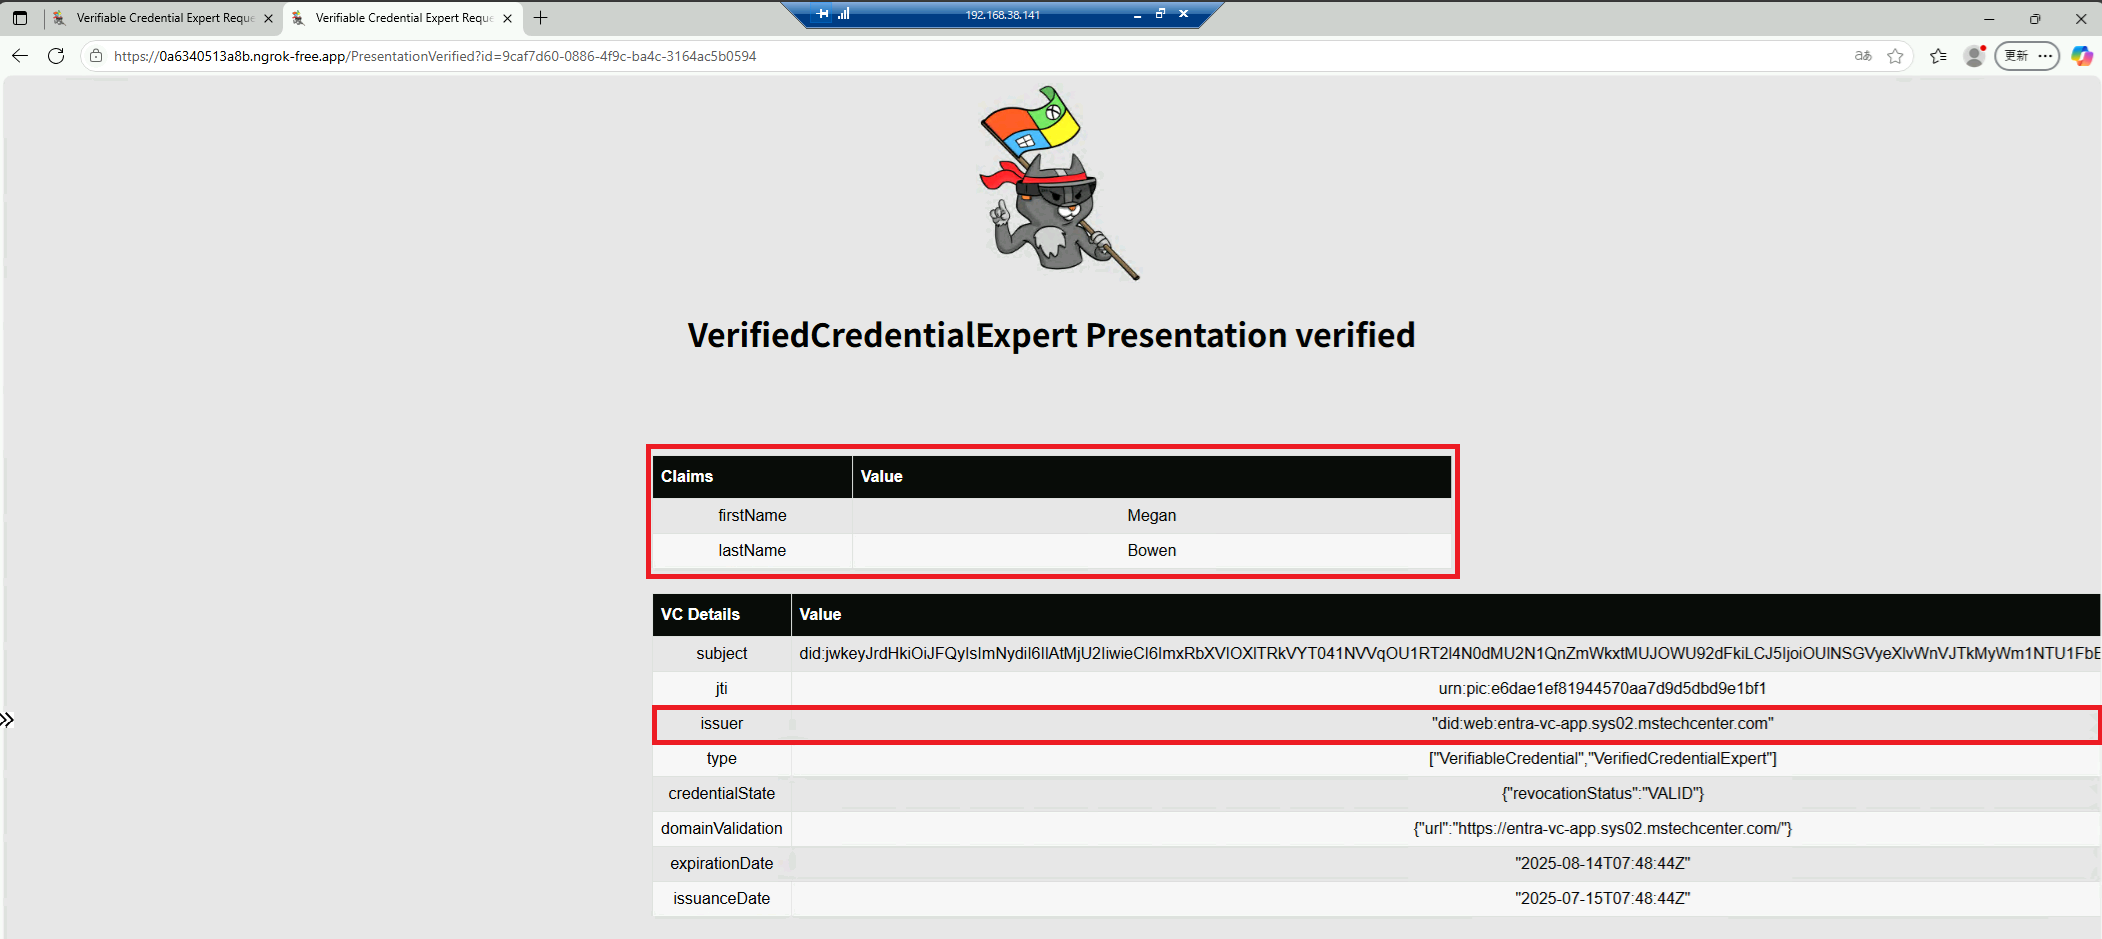2102x939 pixels.
Task: Open the tab actions menu icon
Action: (20, 18)
